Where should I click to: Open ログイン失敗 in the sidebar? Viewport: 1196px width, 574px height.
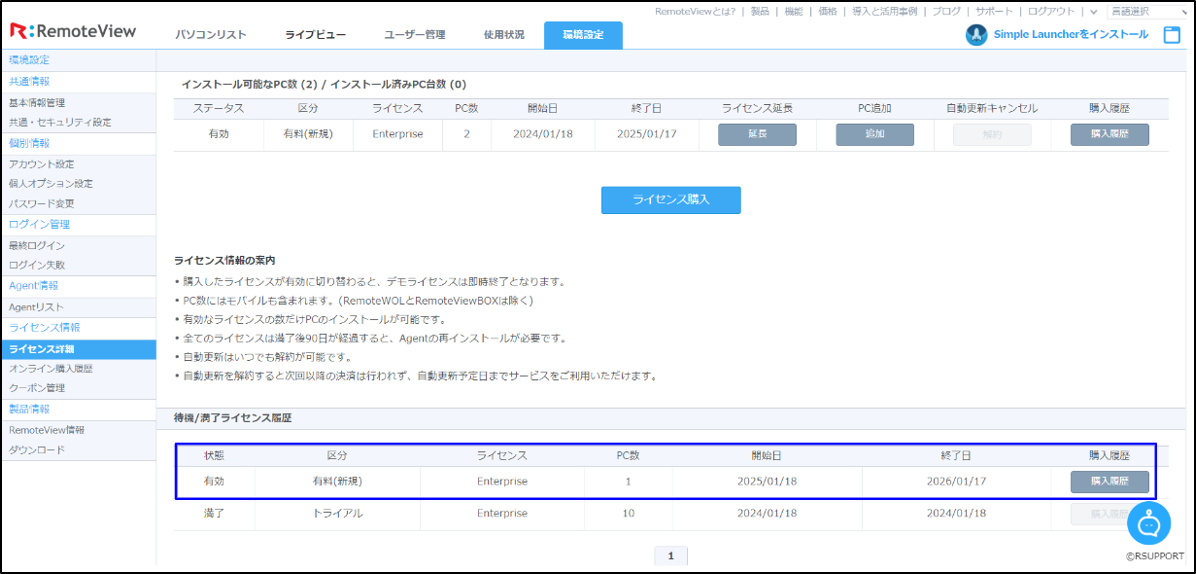37,265
